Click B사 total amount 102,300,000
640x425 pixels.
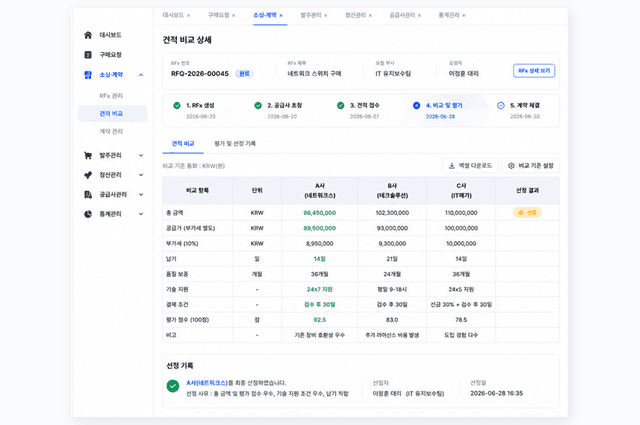[392, 213]
